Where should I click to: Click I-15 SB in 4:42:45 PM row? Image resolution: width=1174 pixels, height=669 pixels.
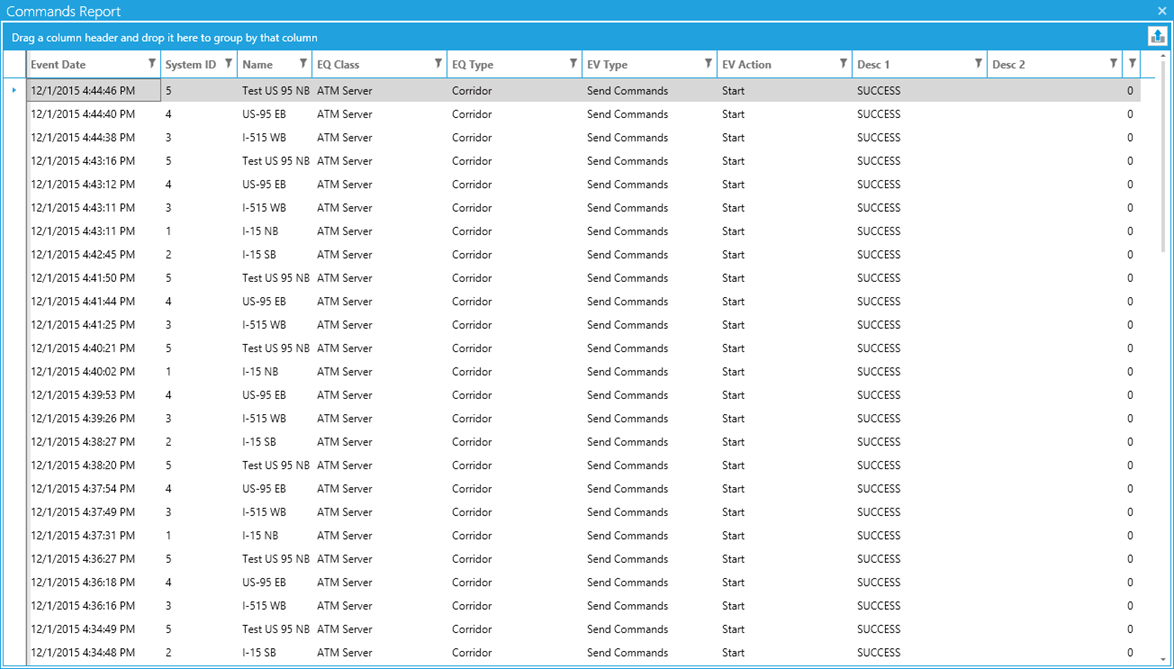tap(259, 254)
